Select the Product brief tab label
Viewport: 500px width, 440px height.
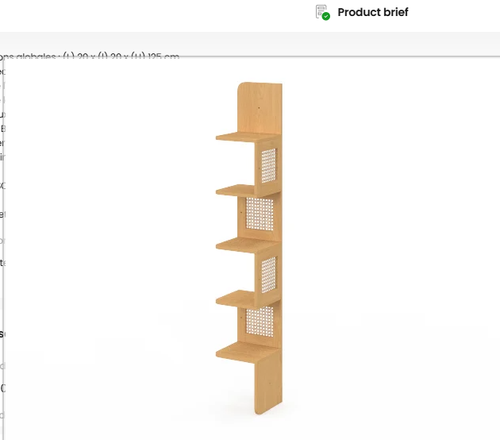[373, 12]
